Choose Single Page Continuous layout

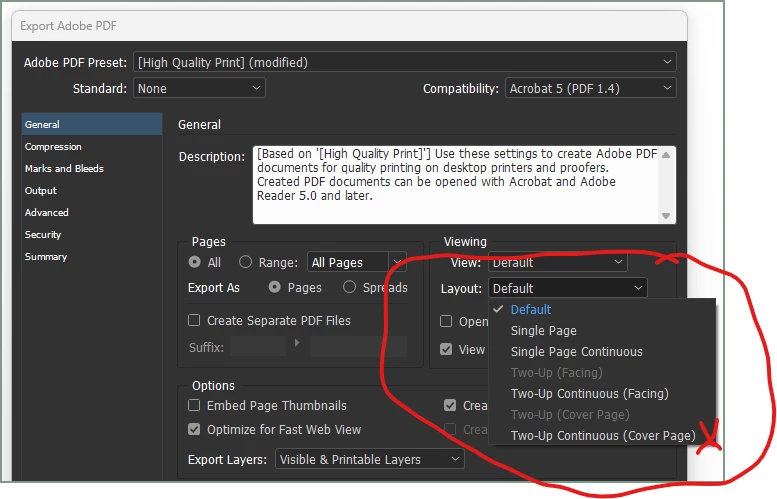pos(576,351)
